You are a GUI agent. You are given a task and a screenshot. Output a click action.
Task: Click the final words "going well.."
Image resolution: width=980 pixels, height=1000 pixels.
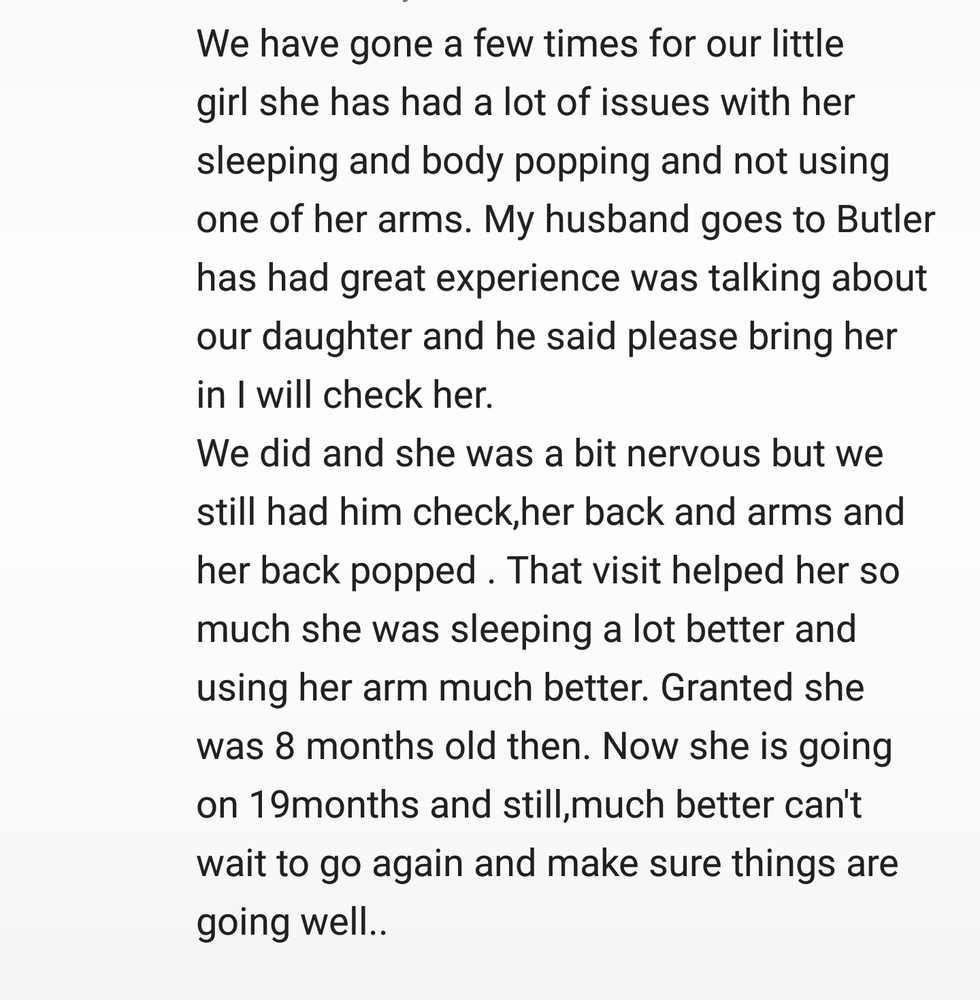(291, 922)
